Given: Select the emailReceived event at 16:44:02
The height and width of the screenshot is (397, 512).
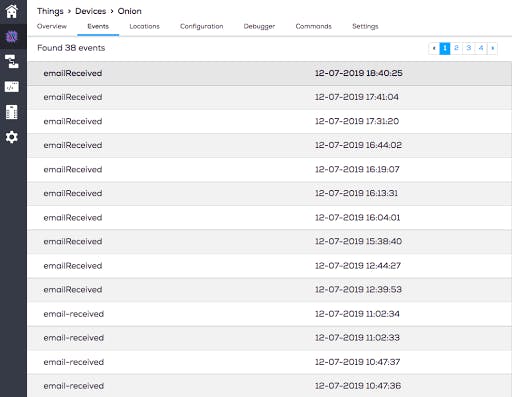Looking at the screenshot, I should click(270, 145).
